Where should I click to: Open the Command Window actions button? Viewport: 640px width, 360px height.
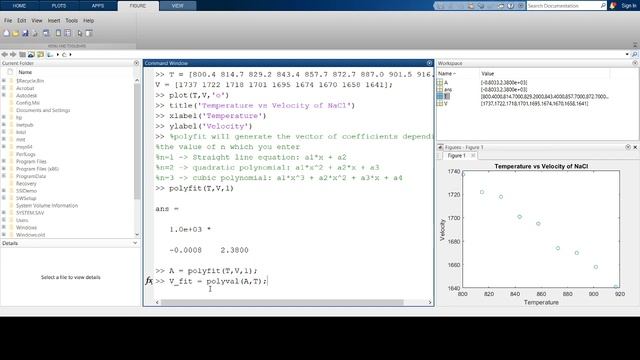[x=429, y=63]
